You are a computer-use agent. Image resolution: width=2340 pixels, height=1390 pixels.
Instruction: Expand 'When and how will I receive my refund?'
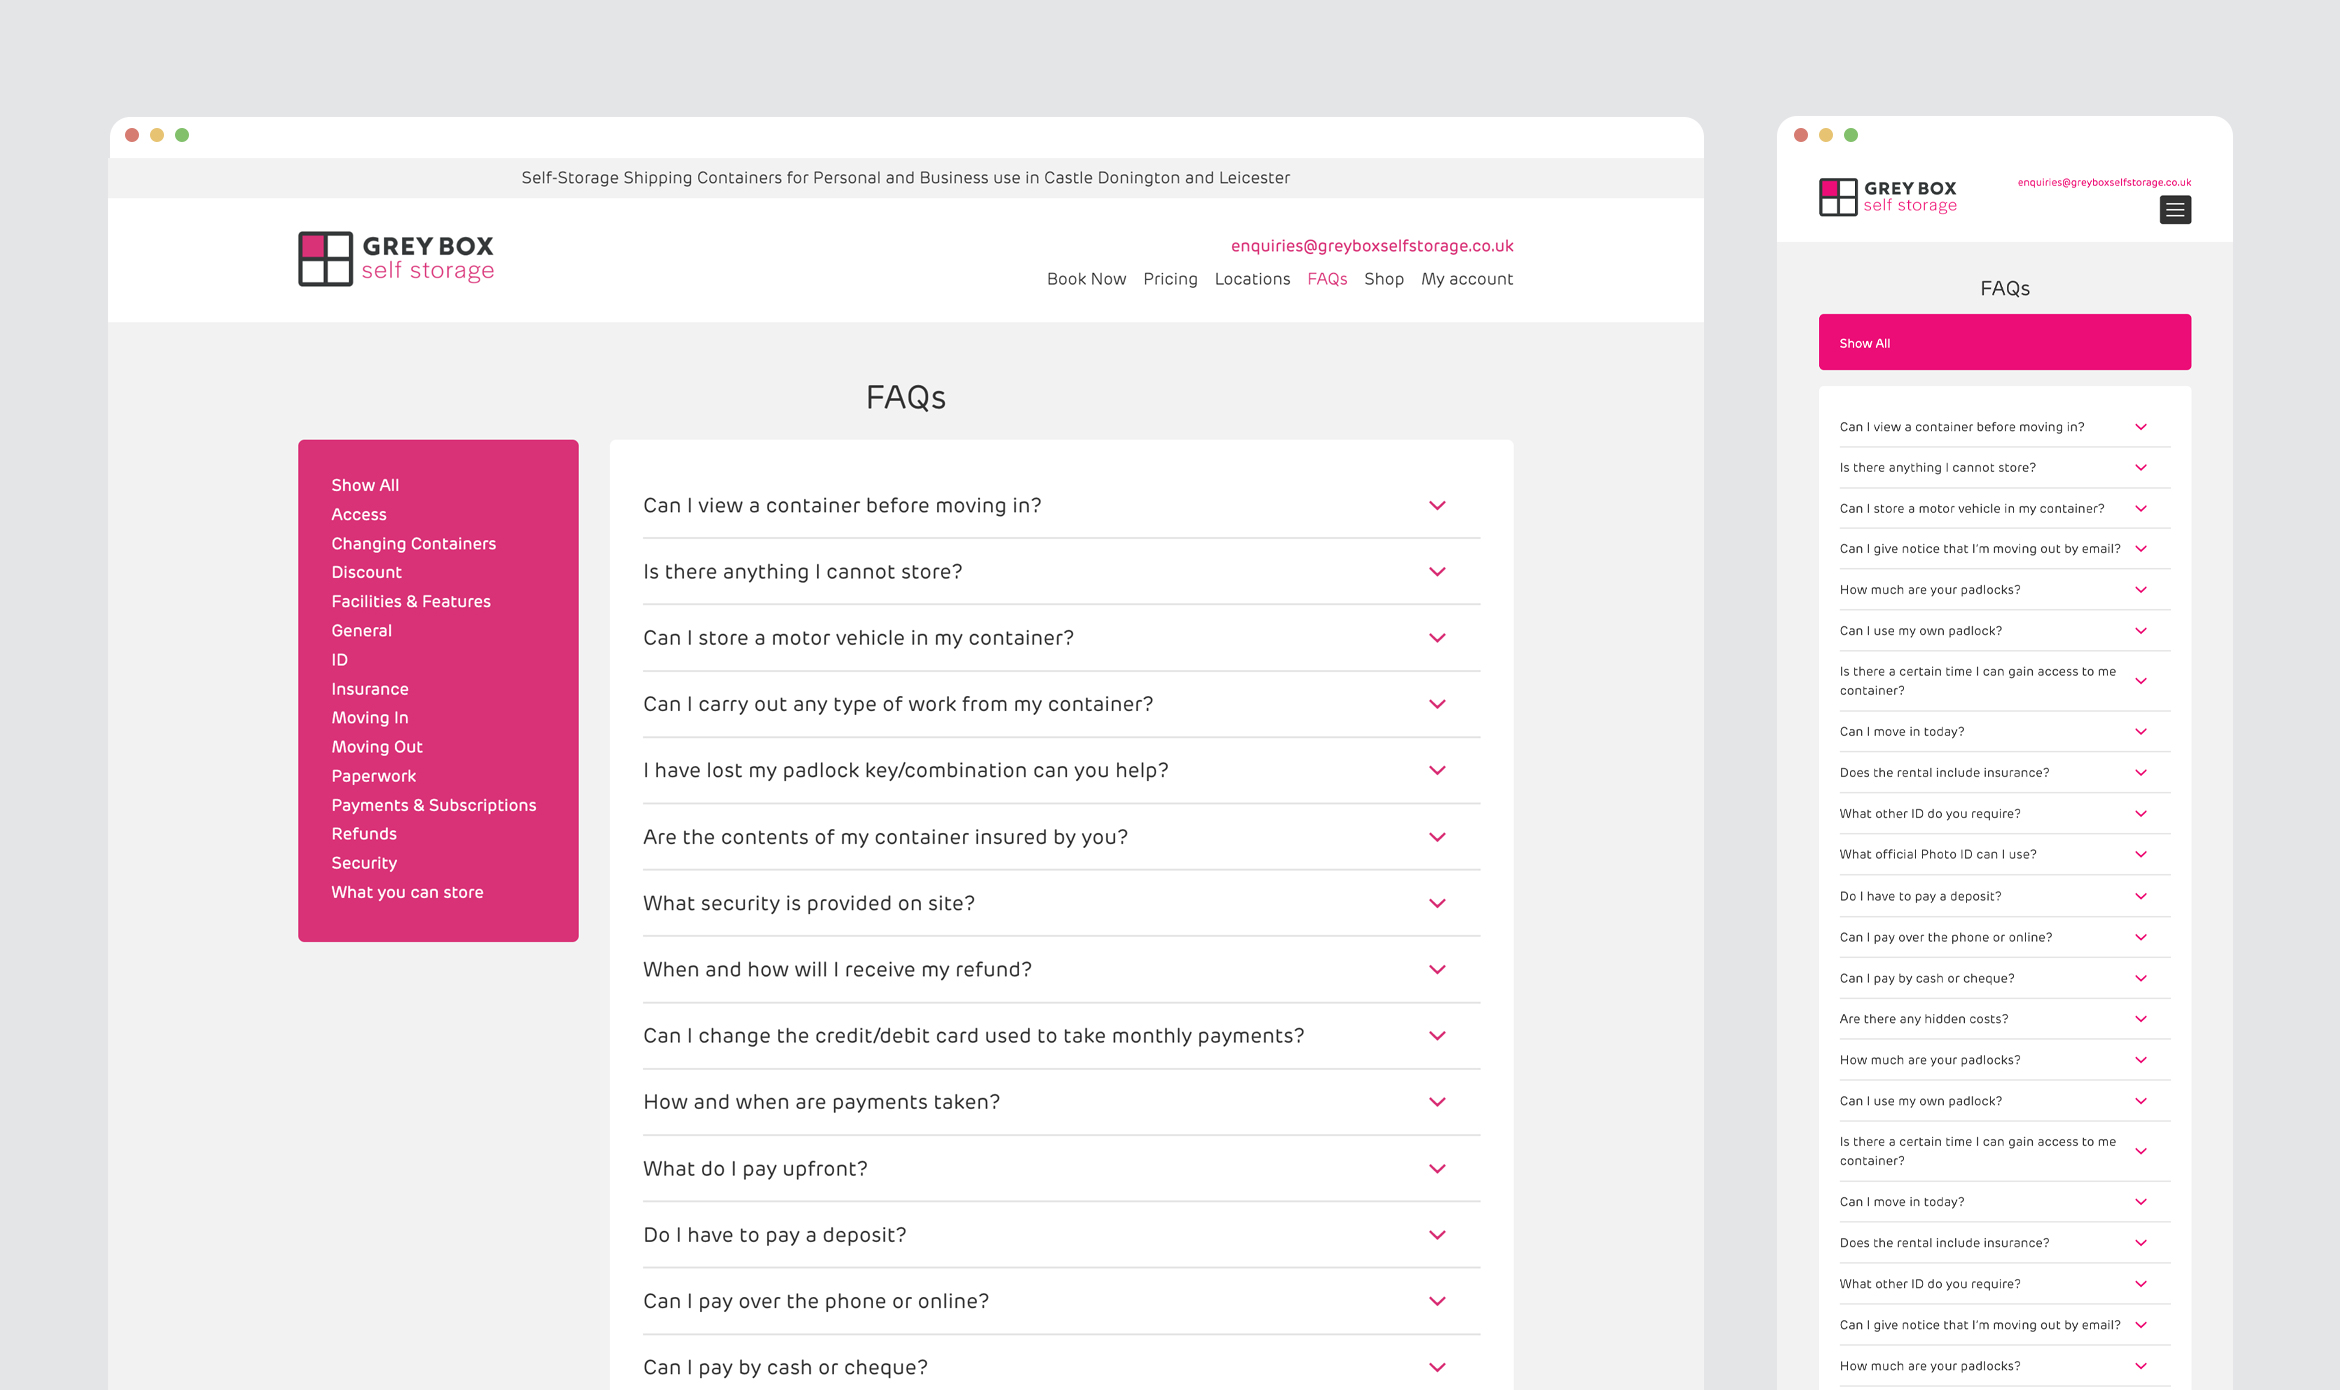point(1061,970)
